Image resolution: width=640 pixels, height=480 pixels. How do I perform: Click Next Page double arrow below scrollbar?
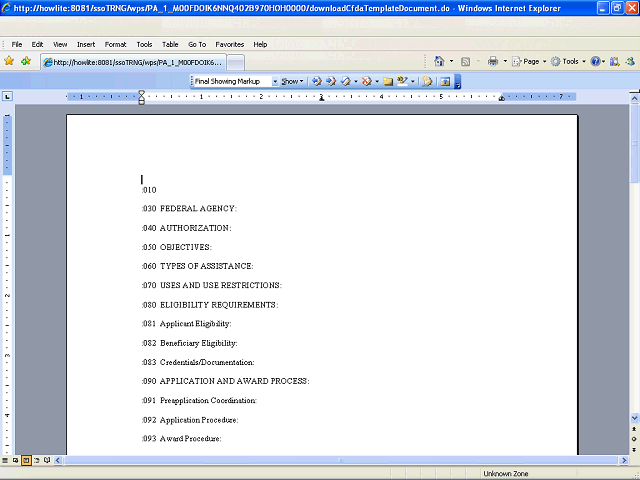tap(634, 449)
